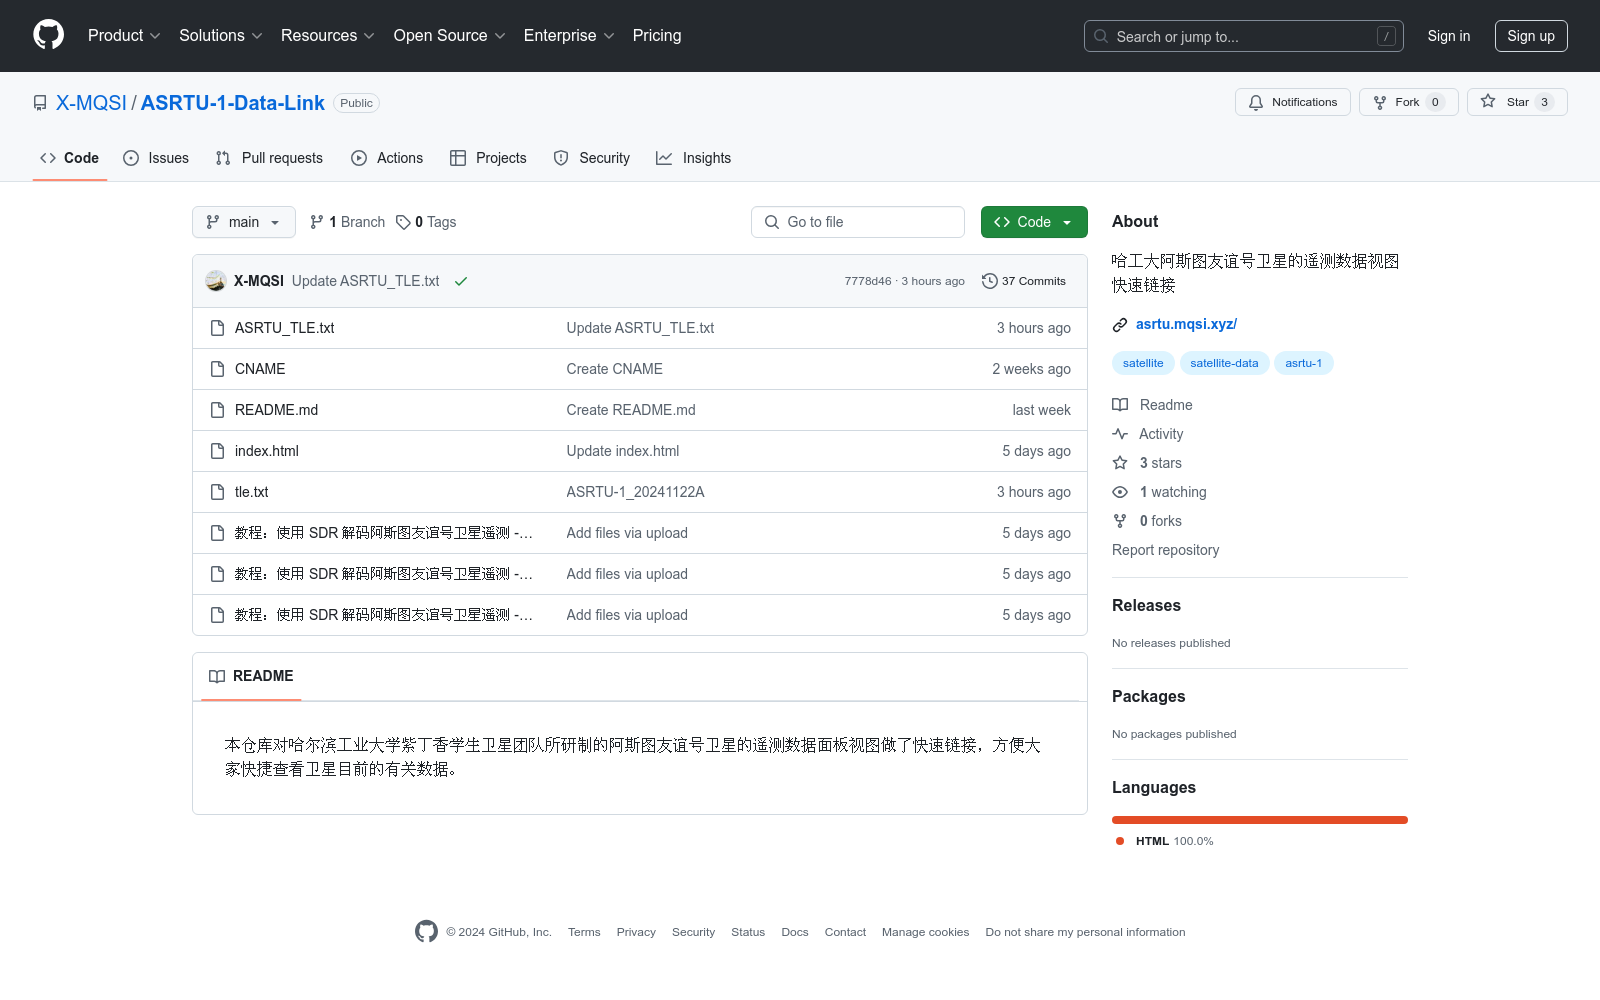View the 37 Commits history
Image resolution: width=1600 pixels, height=1000 pixels.
click(1024, 281)
